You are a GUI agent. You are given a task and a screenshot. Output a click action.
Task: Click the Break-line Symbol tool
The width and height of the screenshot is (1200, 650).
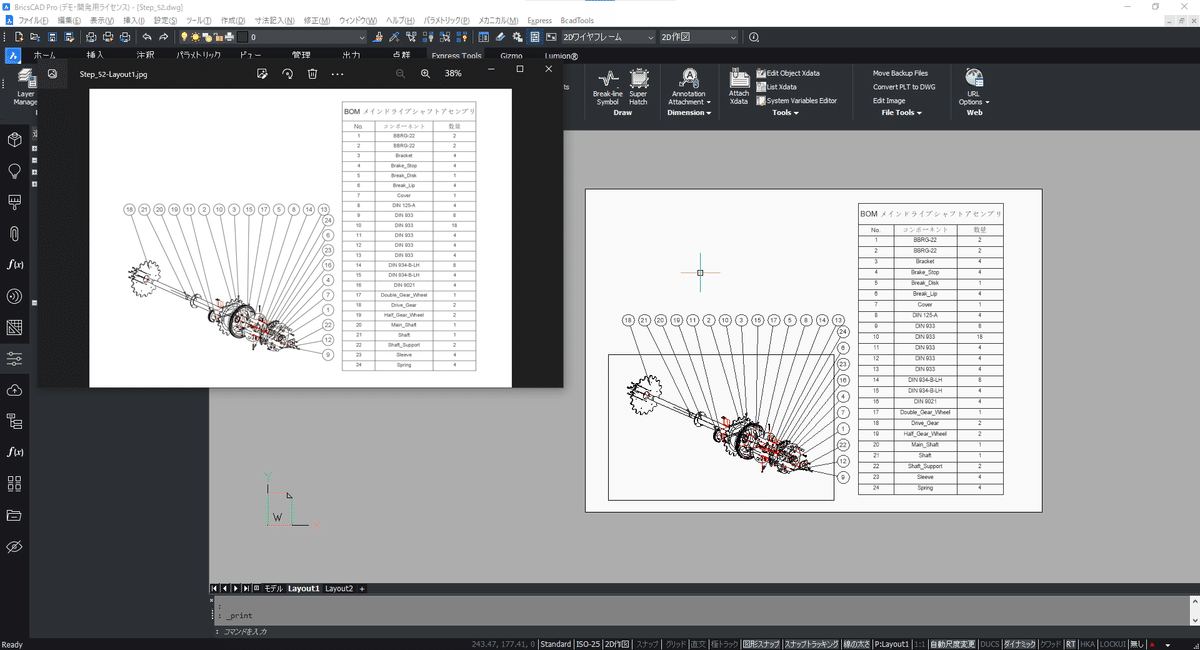tap(607, 86)
